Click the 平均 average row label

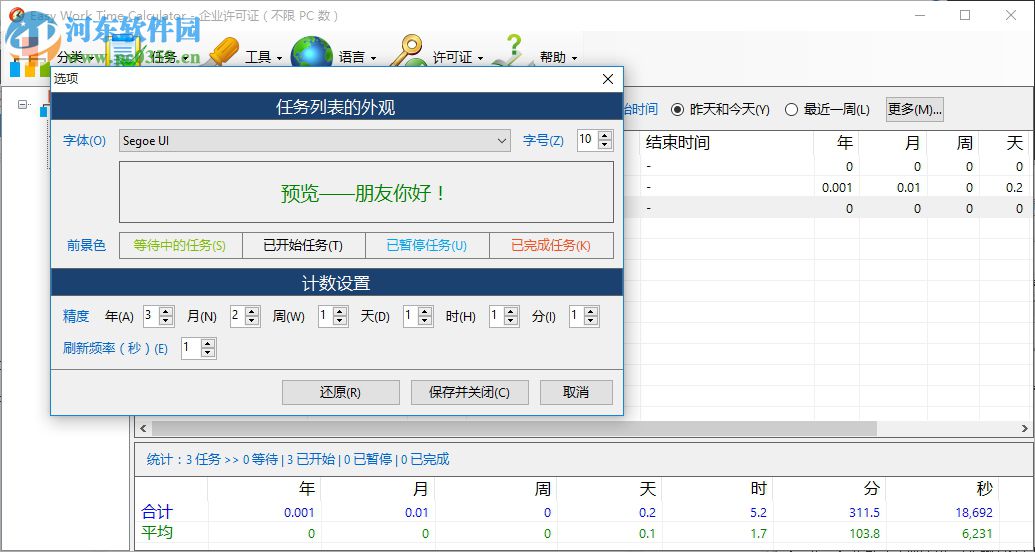157,532
